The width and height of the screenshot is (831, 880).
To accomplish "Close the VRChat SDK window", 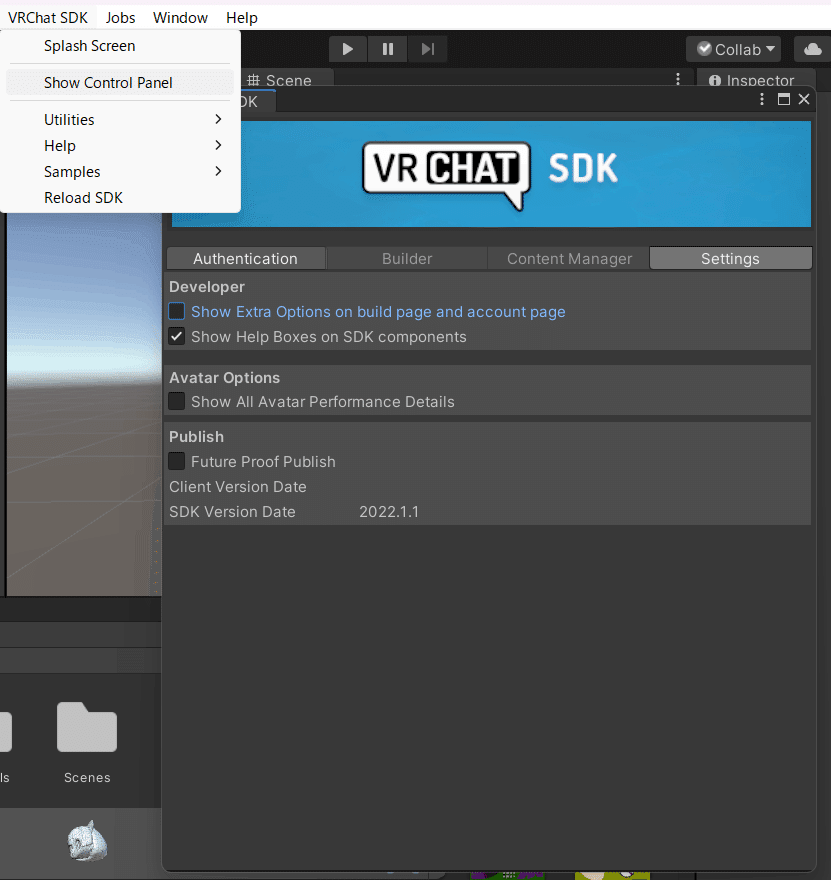I will pos(804,99).
